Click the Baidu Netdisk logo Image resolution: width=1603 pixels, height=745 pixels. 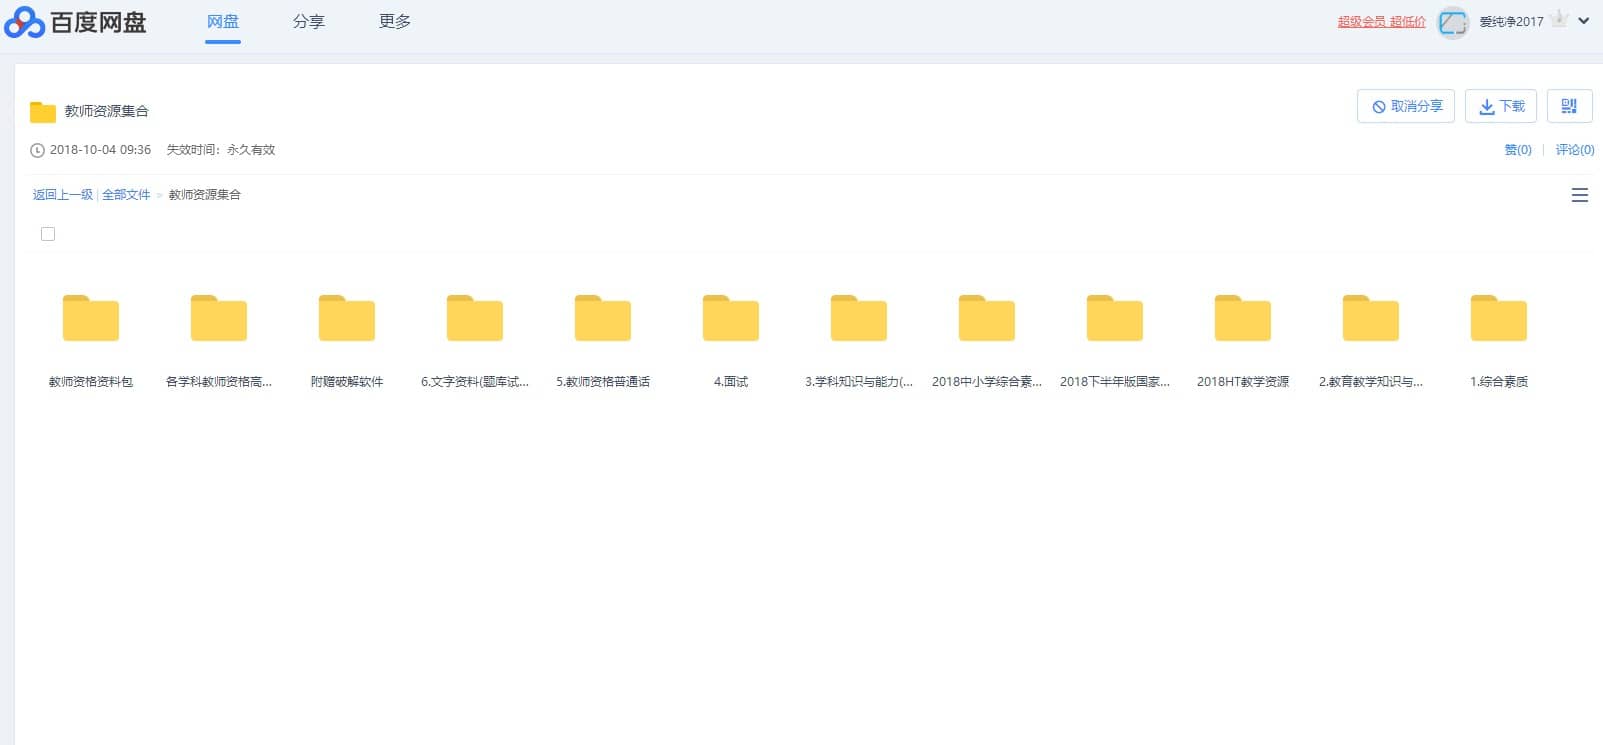(x=76, y=22)
